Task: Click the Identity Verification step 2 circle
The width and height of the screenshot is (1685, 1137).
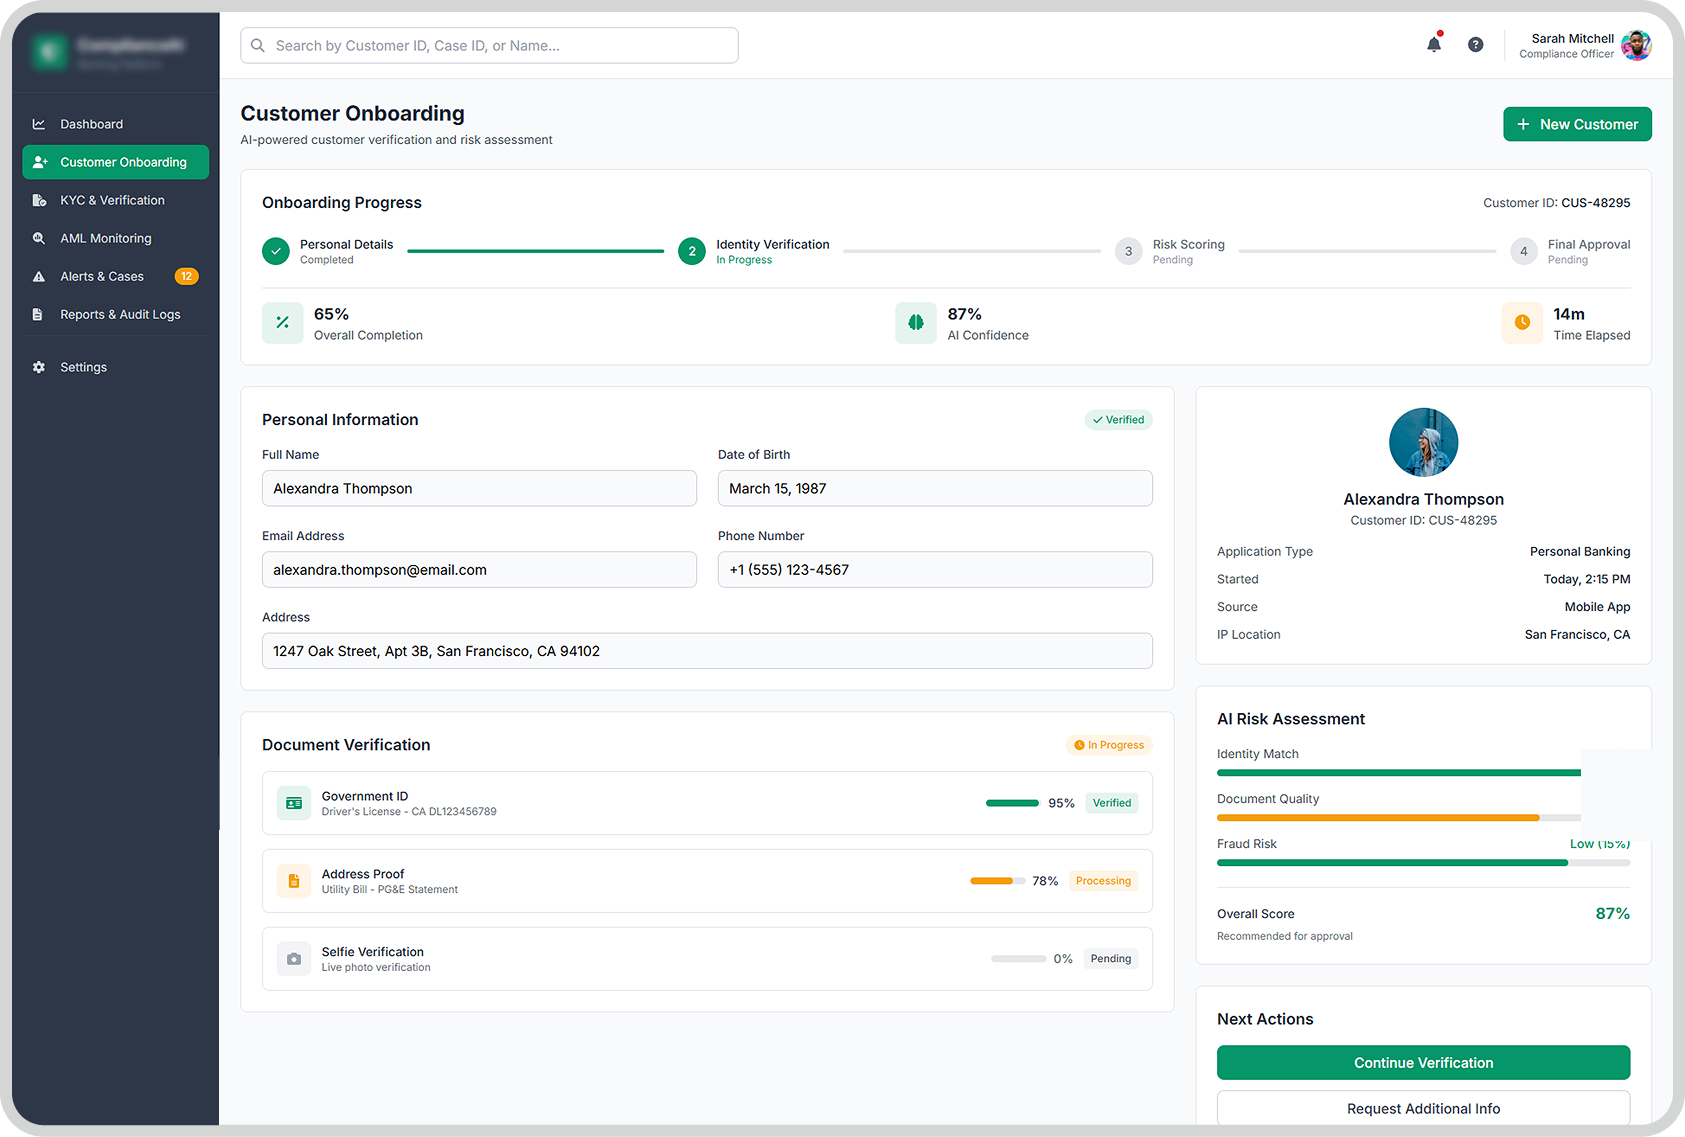Action: pyautogui.click(x=692, y=251)
